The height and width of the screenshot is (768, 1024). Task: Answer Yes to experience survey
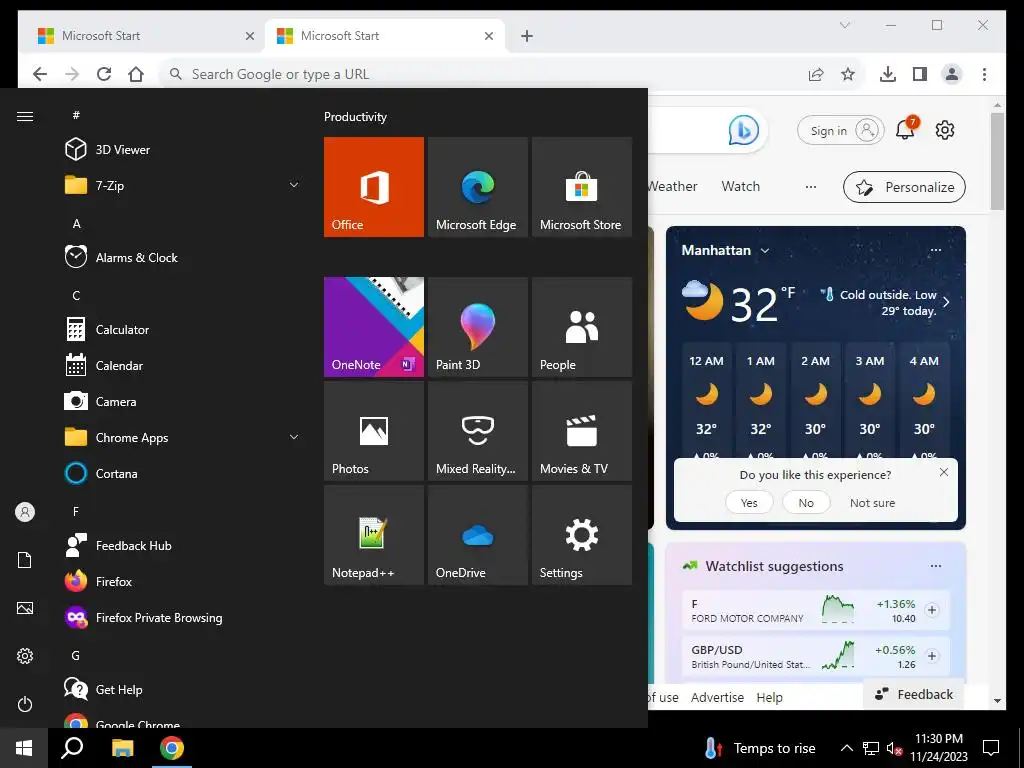(x=749, y=503)
